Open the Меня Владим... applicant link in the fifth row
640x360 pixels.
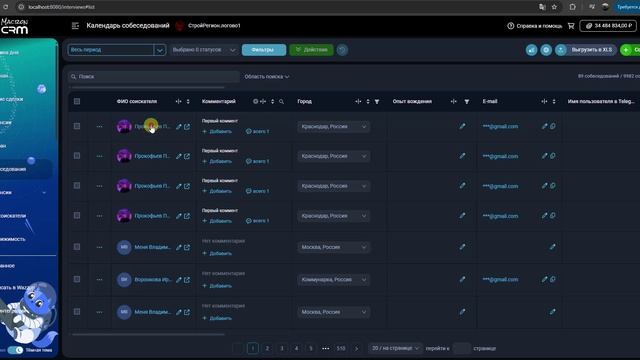click(153, 247)
